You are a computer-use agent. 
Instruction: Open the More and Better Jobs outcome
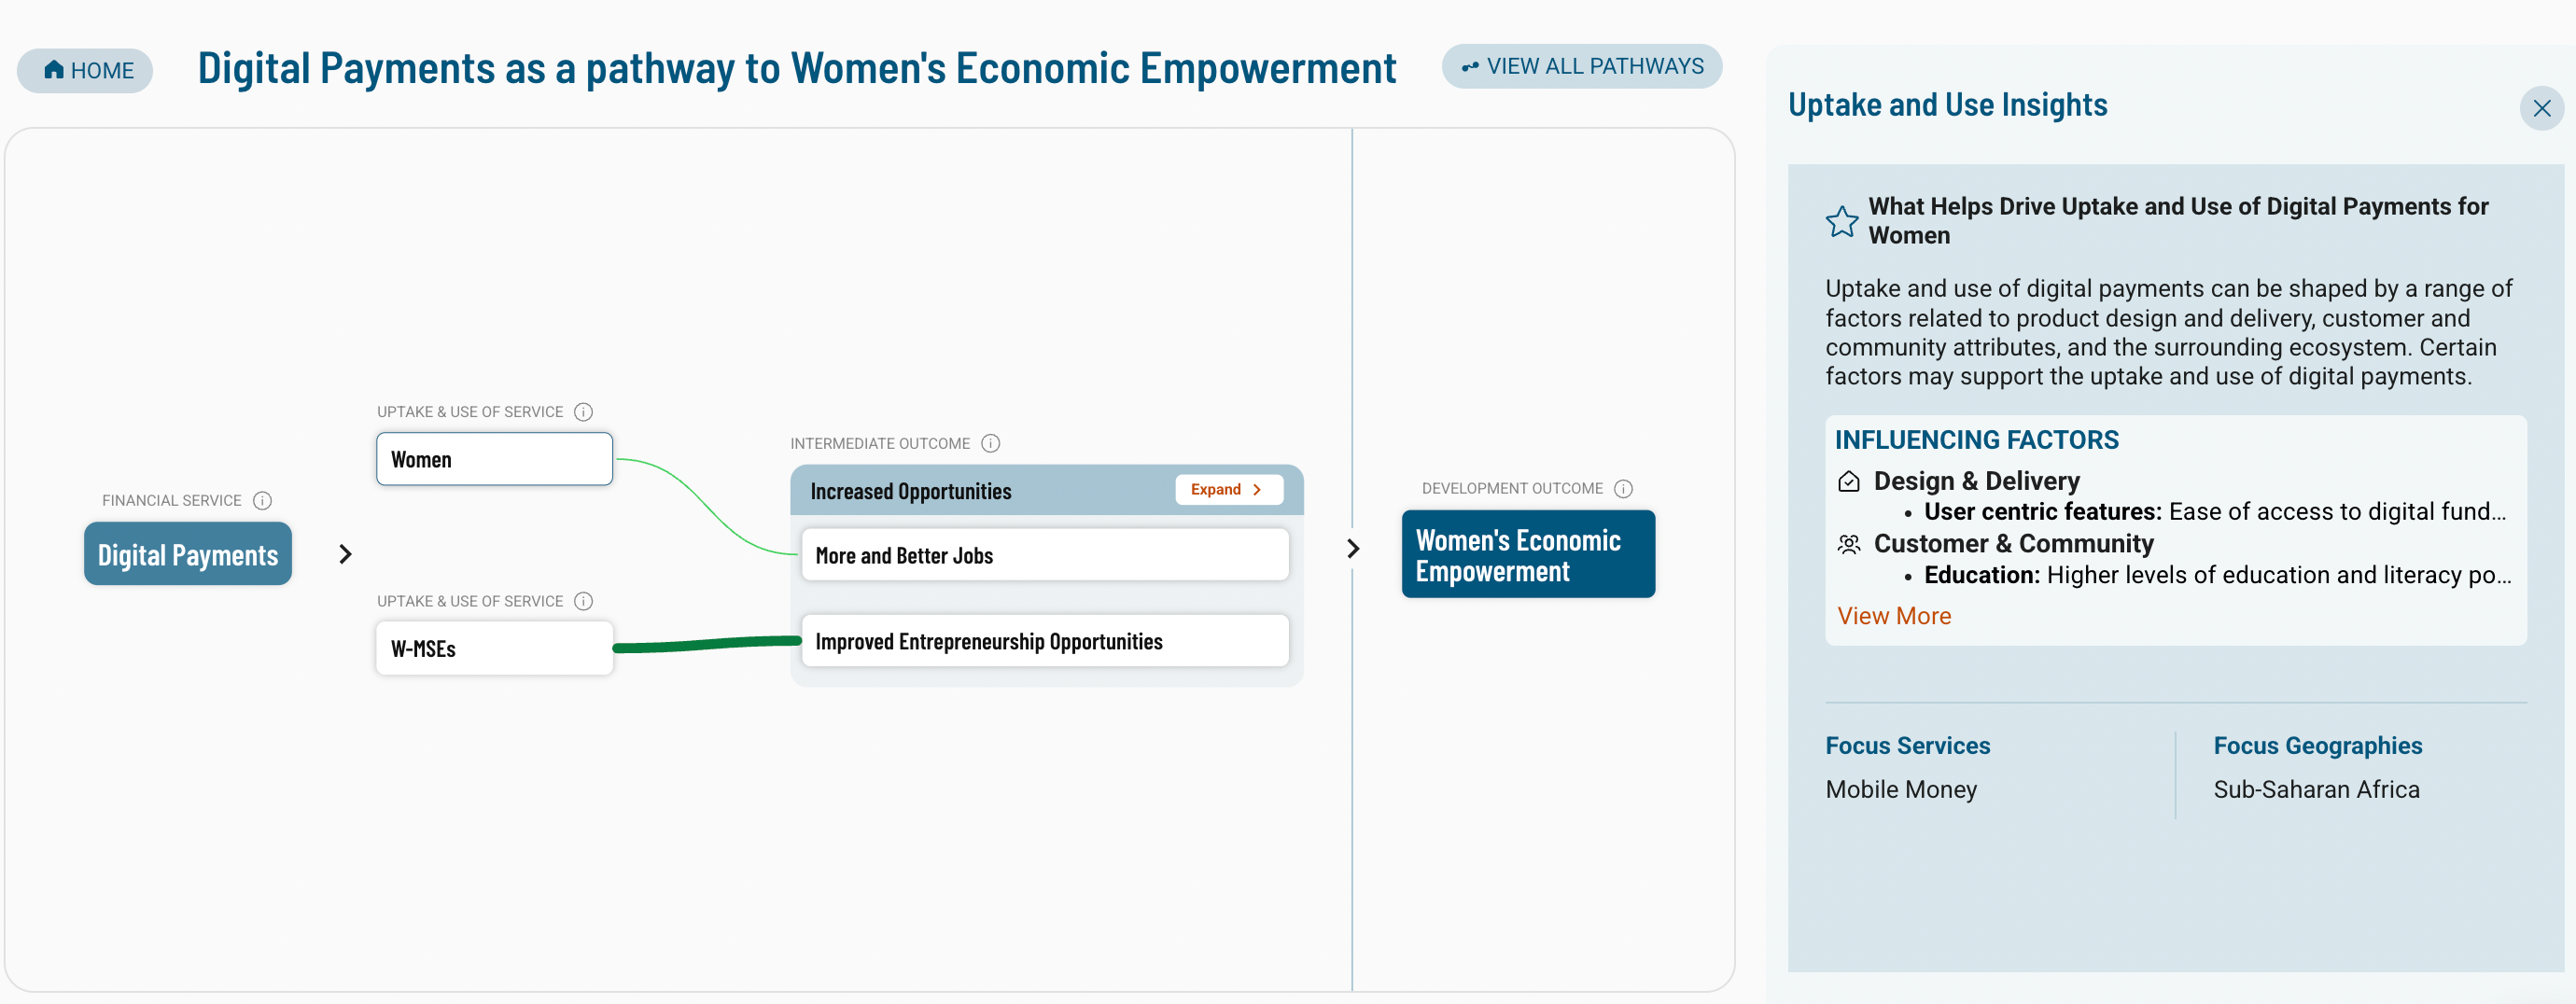click(1044, 555)
